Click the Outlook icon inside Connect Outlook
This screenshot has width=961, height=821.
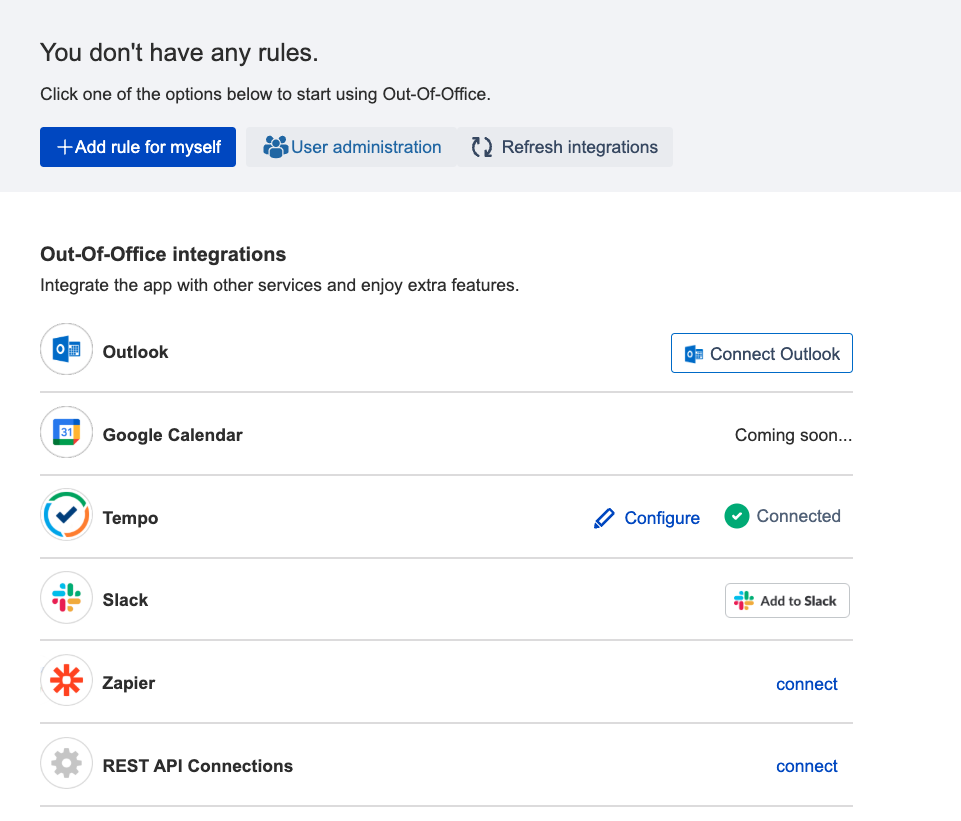pyautogui.click(x=694, y=354)
